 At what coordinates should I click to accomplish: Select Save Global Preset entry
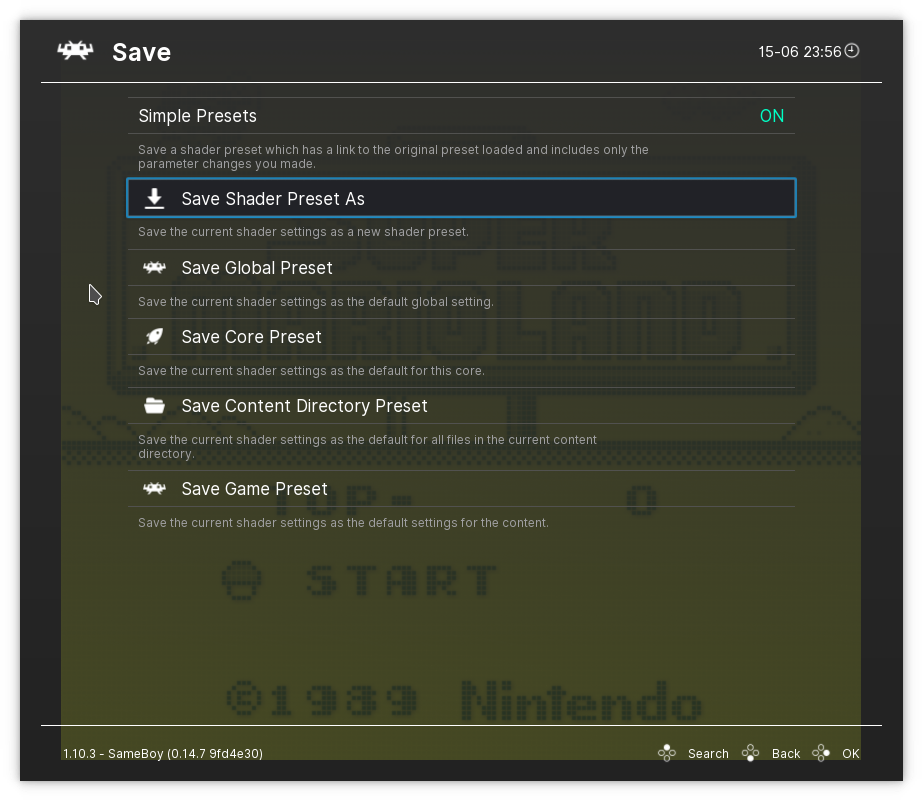pos(257,268)
